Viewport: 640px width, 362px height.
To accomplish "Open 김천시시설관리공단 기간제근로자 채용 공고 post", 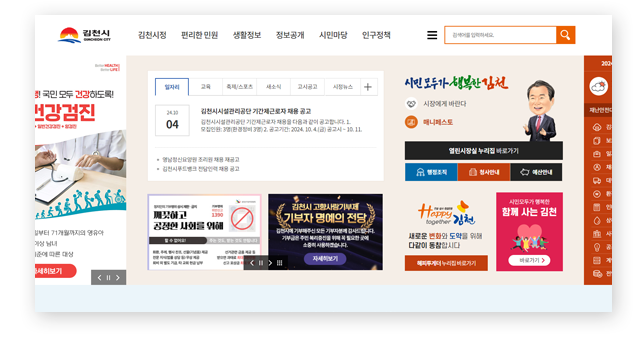I will pyautogui.click(x=256, y=111).
